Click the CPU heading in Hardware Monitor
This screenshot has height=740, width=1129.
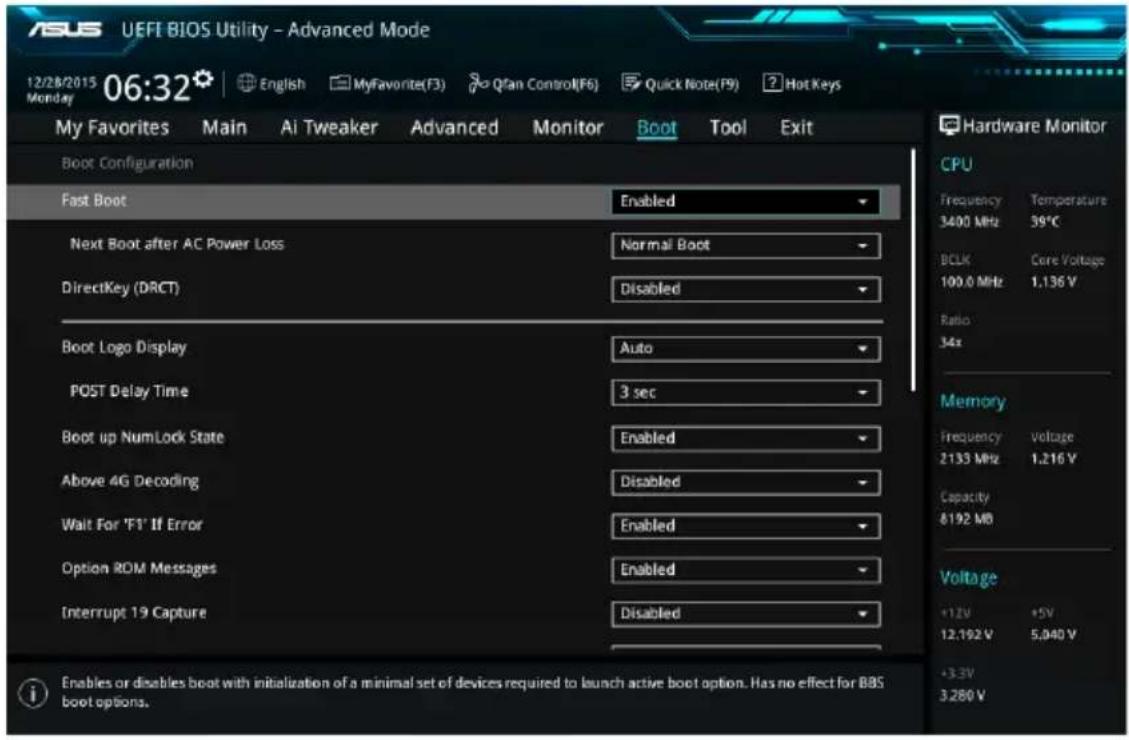pyautogui.click(x=956, y=165)
